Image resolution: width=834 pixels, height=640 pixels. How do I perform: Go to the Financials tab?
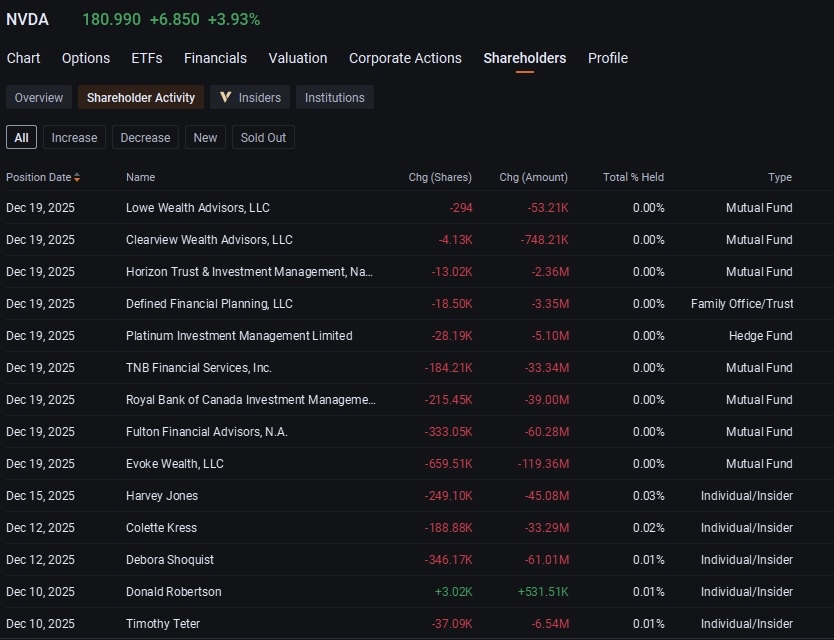click(215, 58)
